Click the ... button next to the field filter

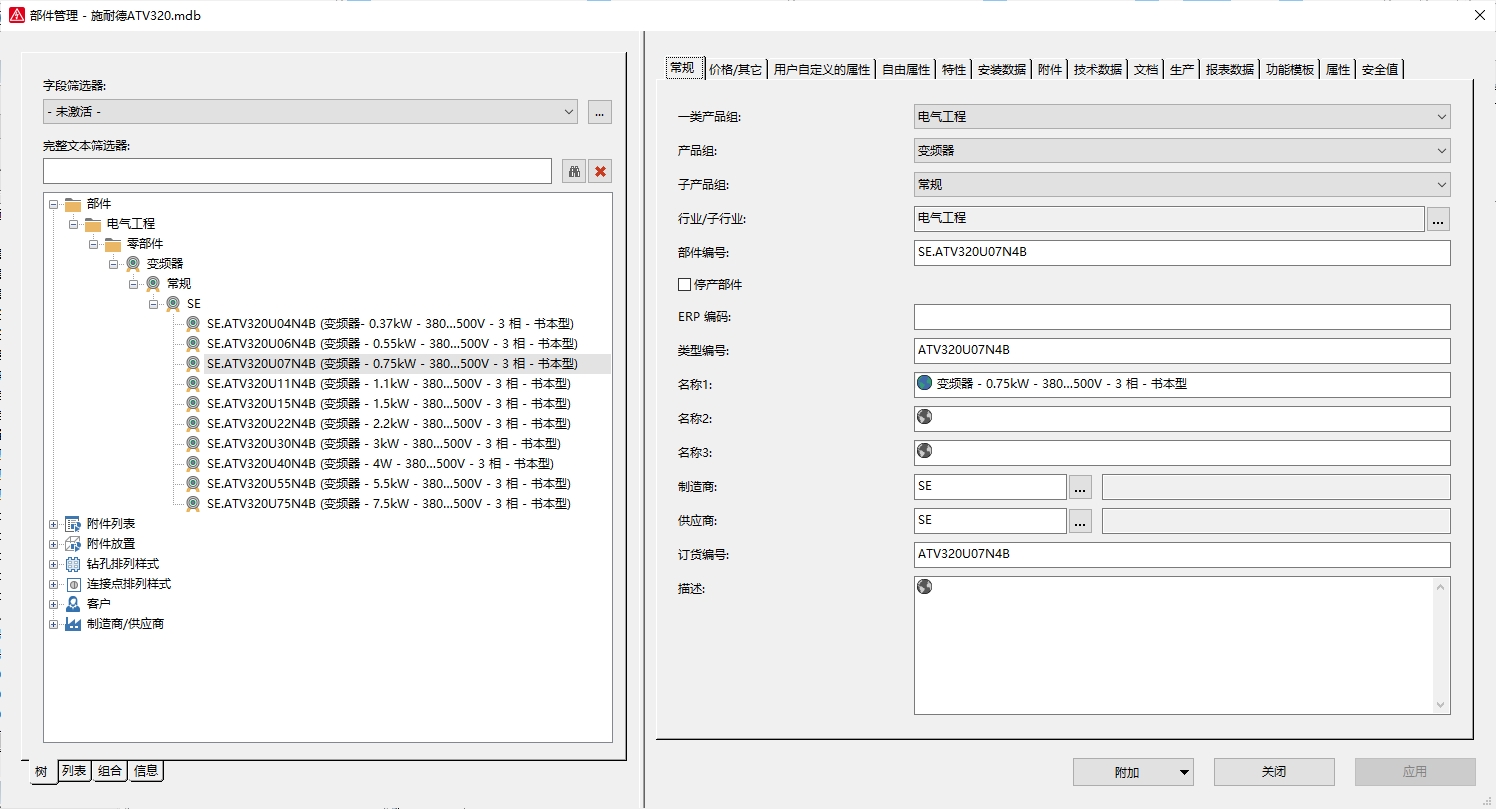coord(600,112)
